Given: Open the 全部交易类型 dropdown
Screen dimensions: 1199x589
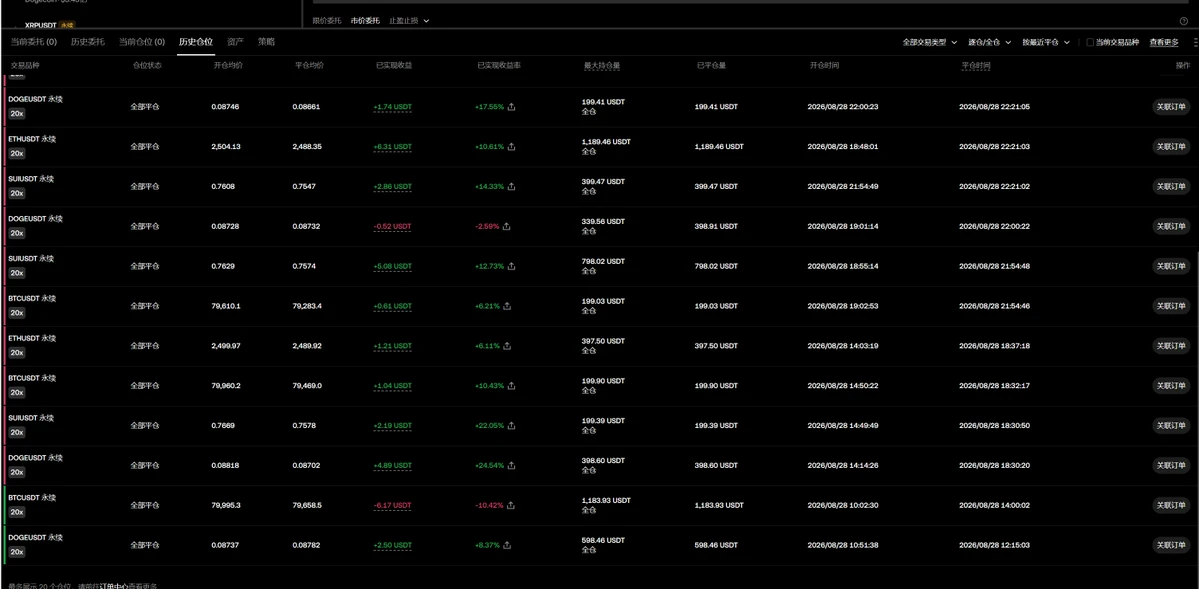Looking at the screenshot, I should 930,43.
